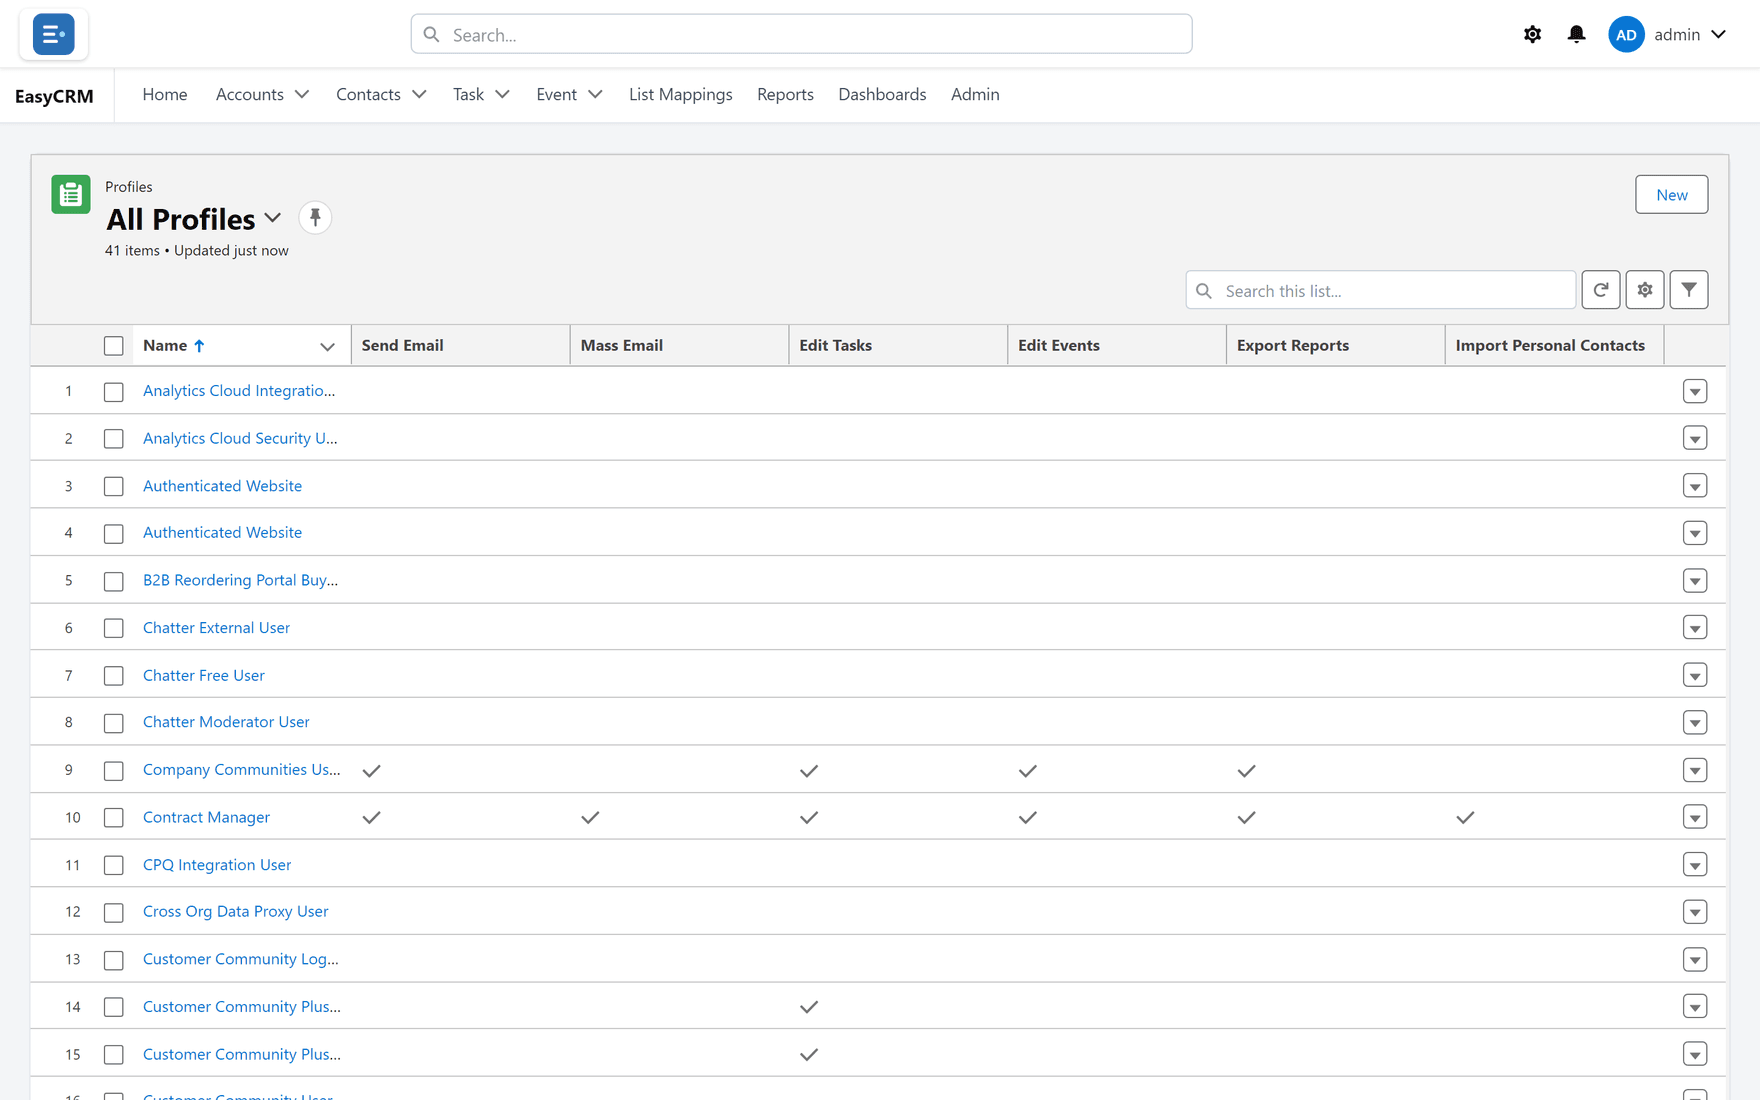Viewport: 1760px width, 1100px height.
Task: Click the EasyCRM app launcher logo icon
Action: coord(53,34)
